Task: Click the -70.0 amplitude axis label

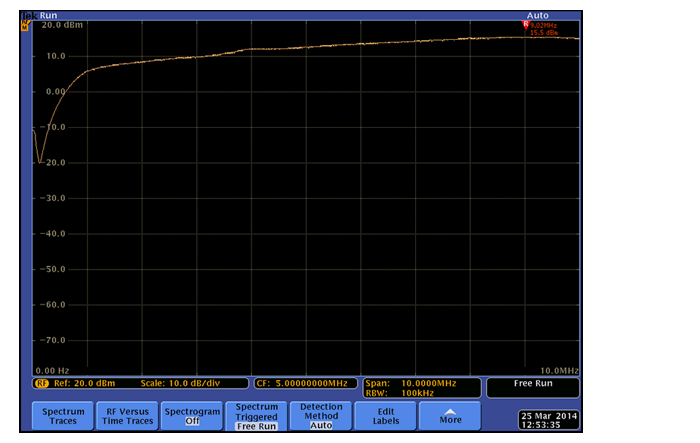Action: point(53,340)
